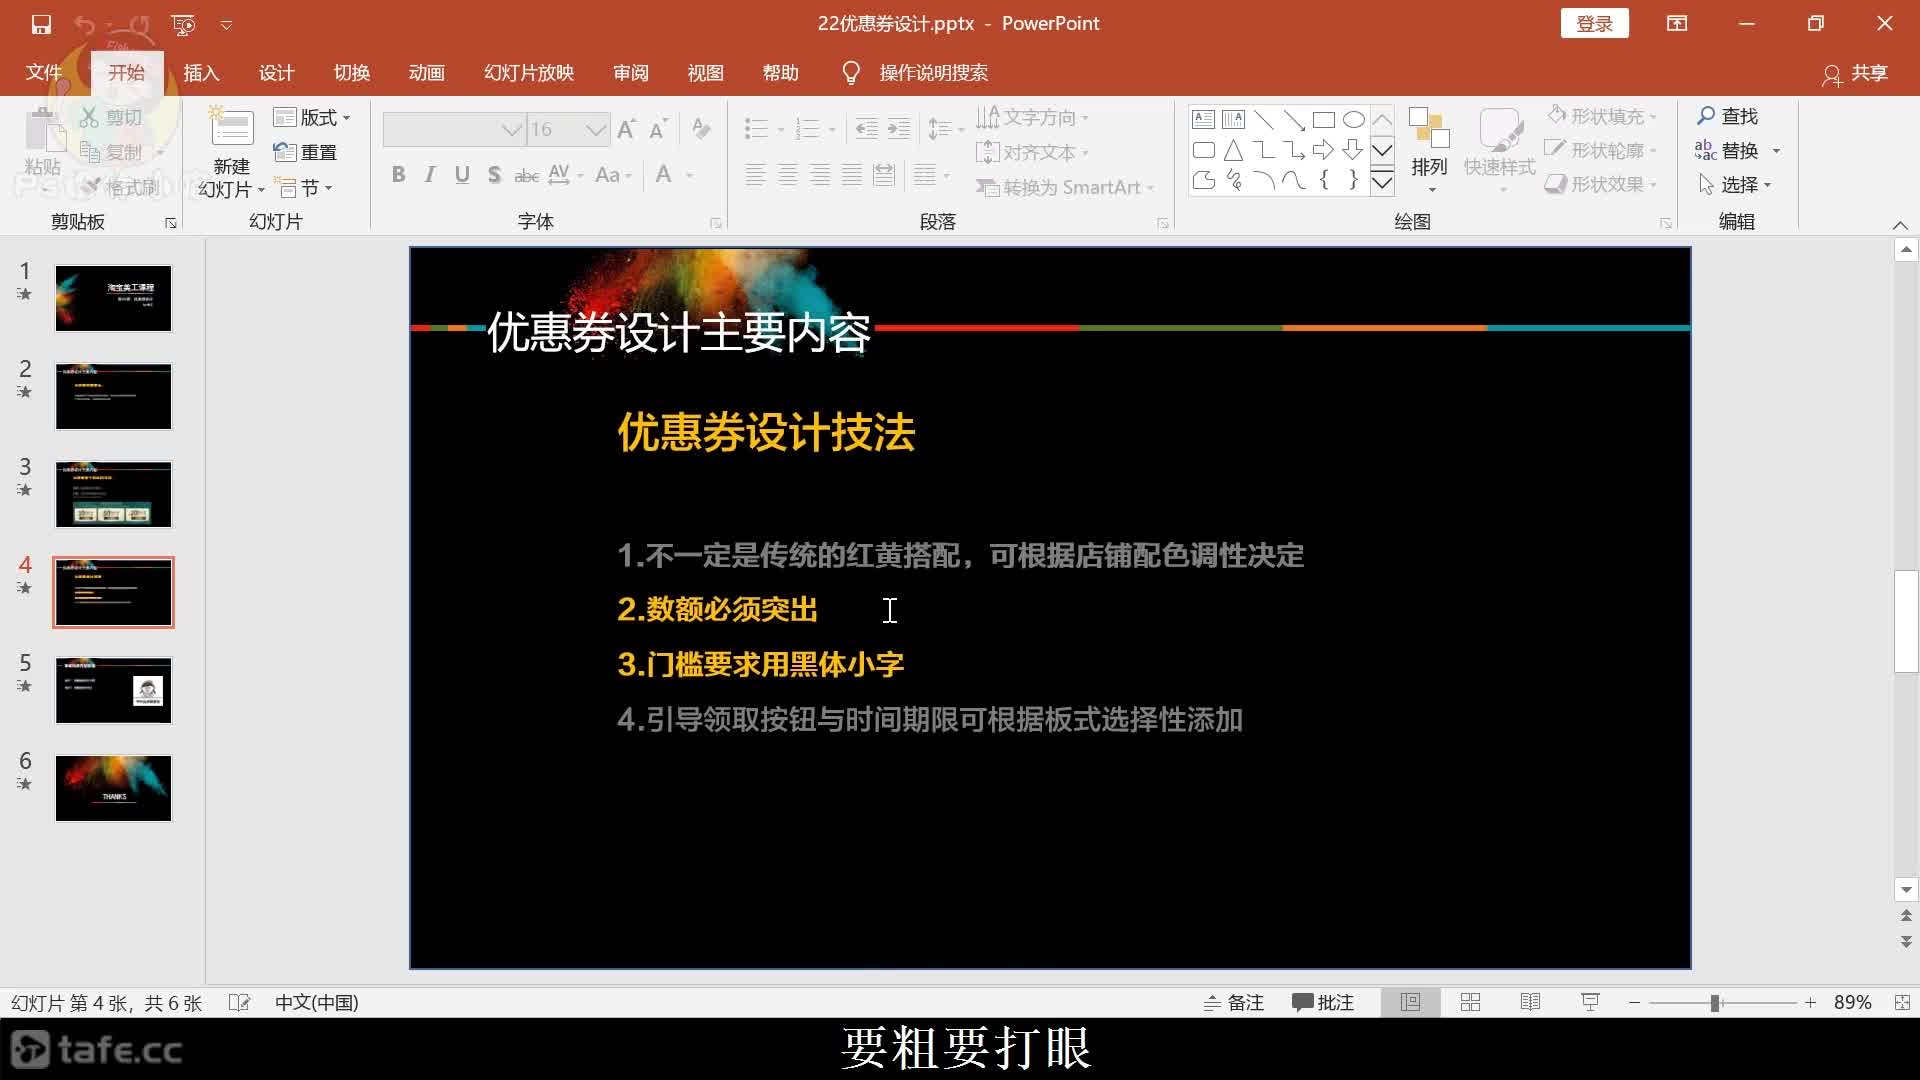Viewport: 1920px width, 1080px height.
Task: Increase the list indent level
Action: 899,129
